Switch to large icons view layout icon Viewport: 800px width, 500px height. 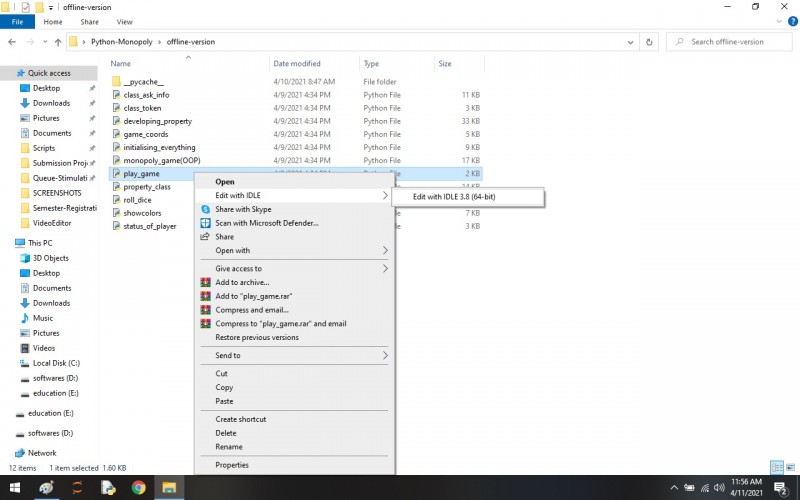click(790, 467)
